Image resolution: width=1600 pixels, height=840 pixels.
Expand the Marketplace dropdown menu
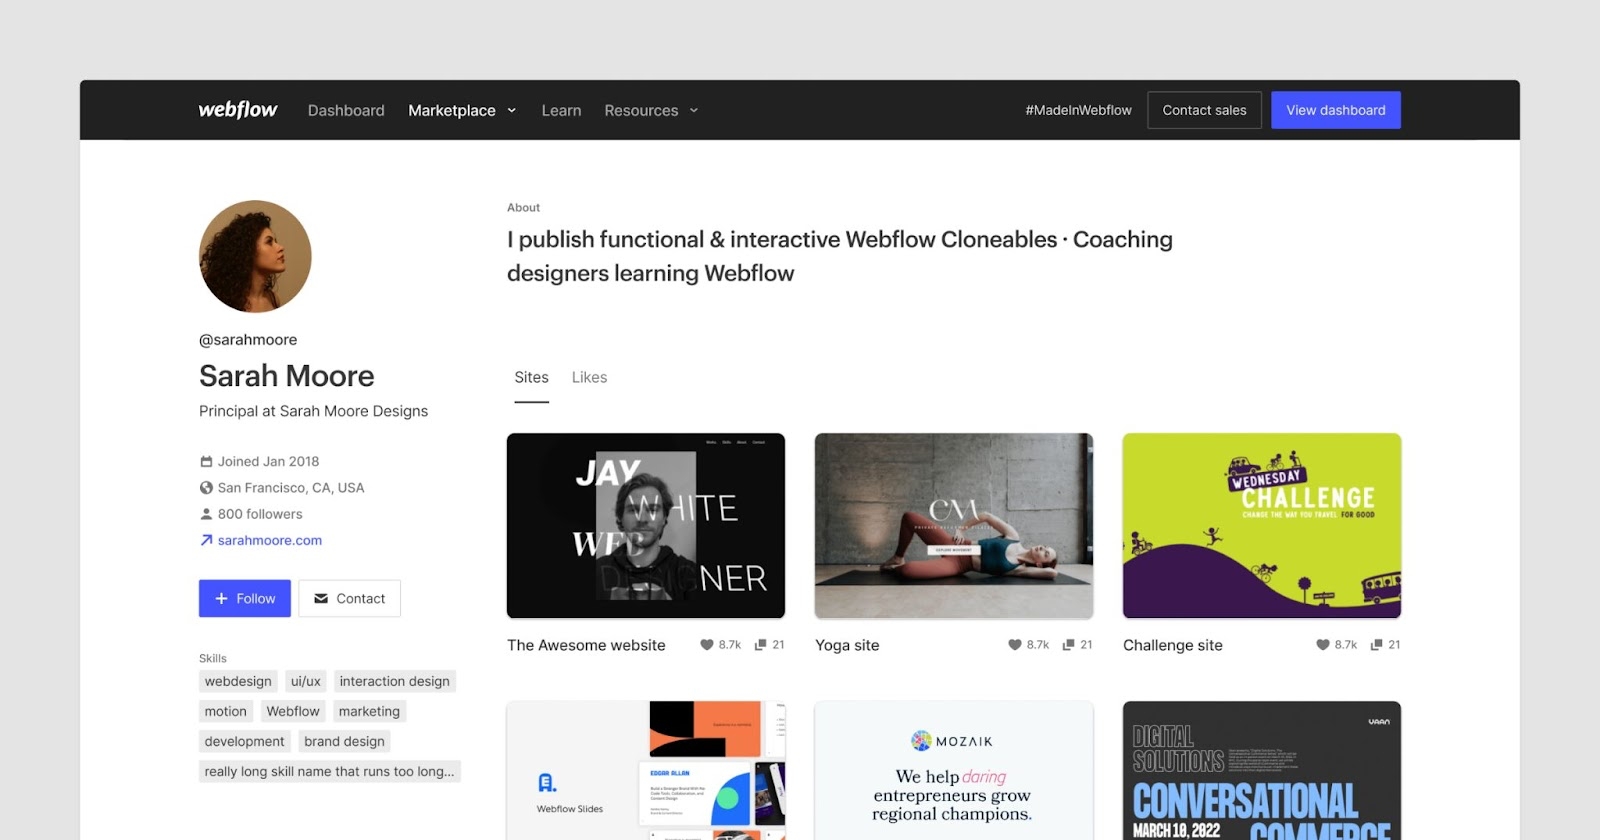462,110
